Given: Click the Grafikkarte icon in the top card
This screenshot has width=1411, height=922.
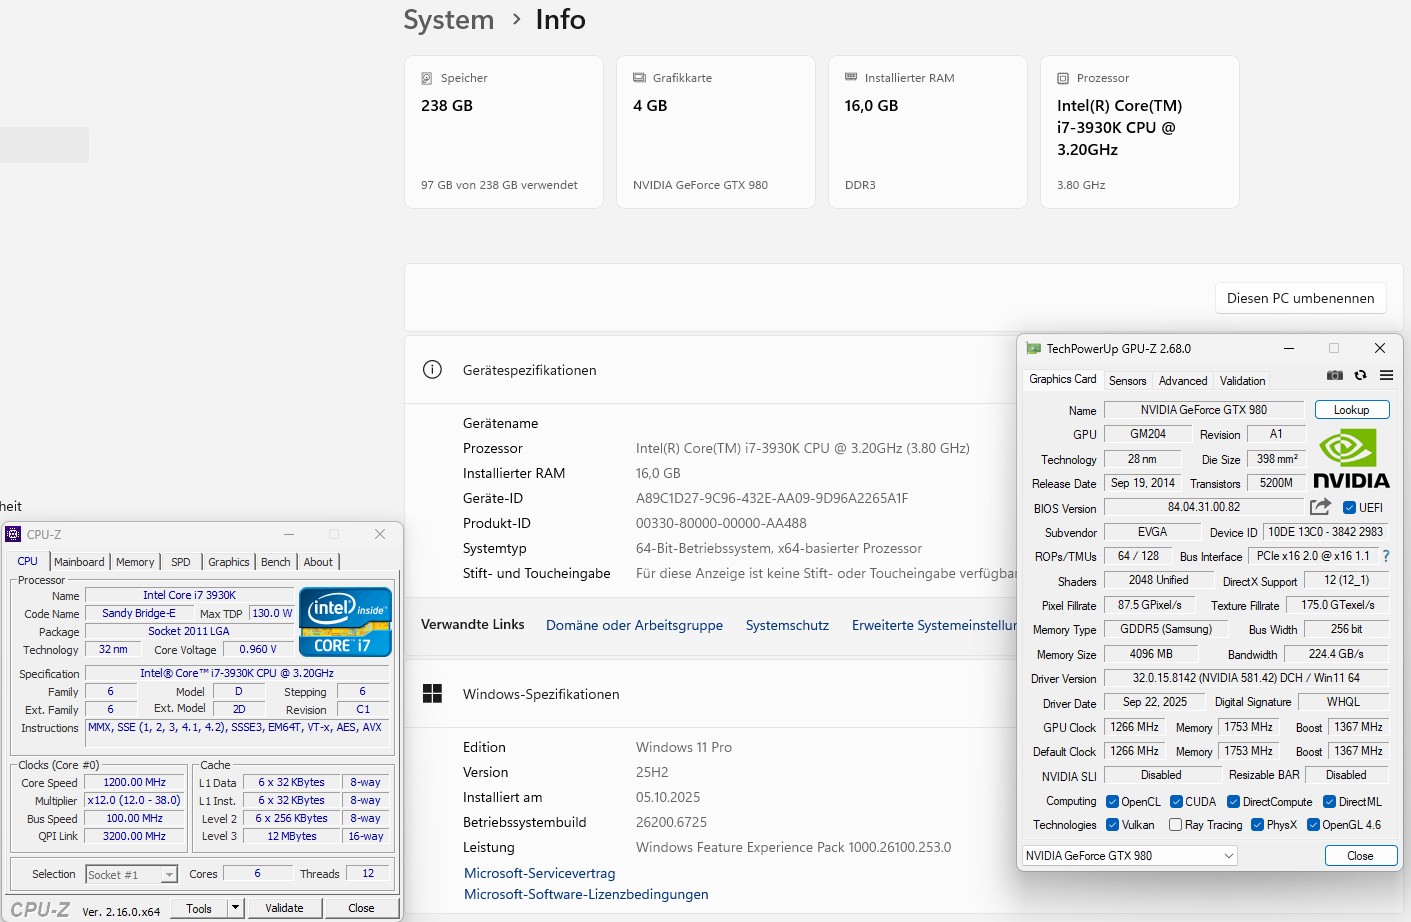Looking at the screenshot, I should pyautogui.click(x=639, y=78).
